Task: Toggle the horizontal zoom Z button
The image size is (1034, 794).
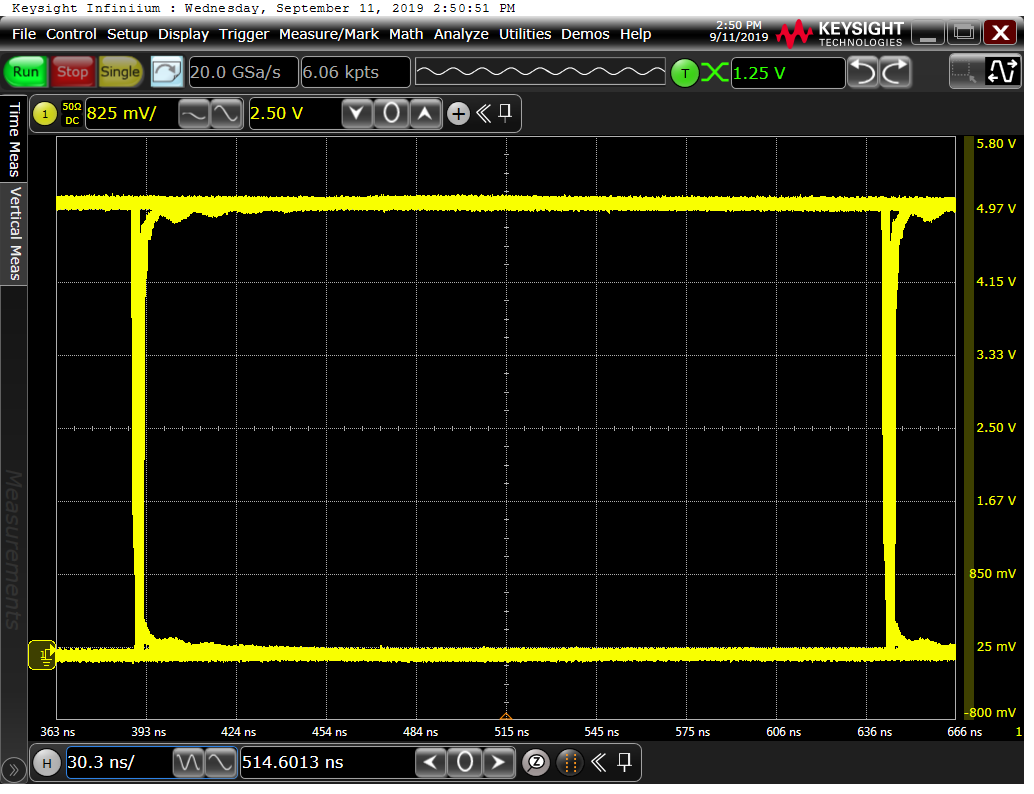Action: tap(536, 763)
